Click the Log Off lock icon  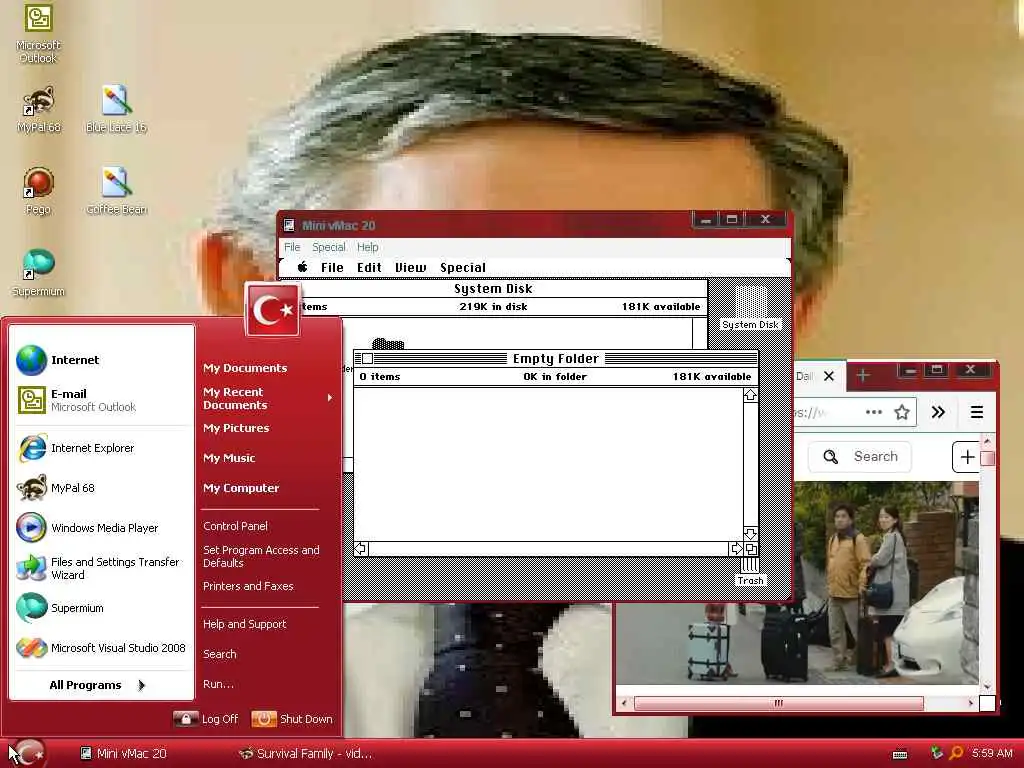point(186,719)
